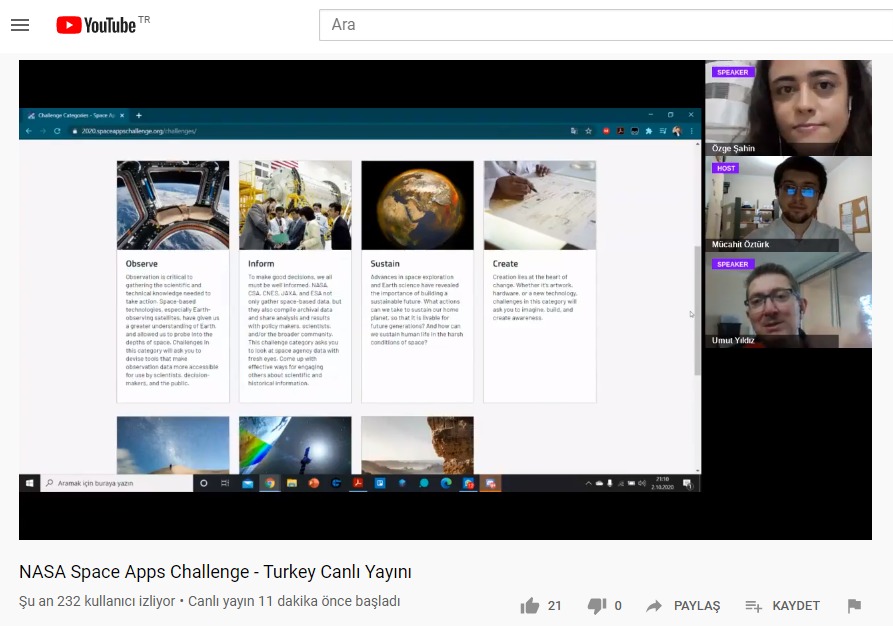Viewport: 893px width, 626px height.
Task: Open Adobe Acrobat on the taskbar
Action: (x=358, y=483)
